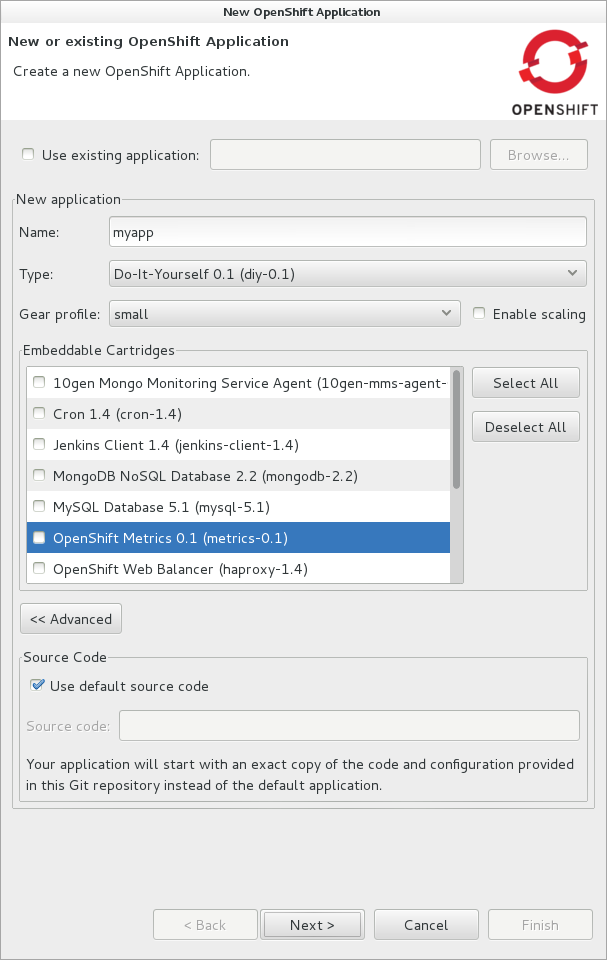Expand the Gear profile dropdown

pos(285,314)
